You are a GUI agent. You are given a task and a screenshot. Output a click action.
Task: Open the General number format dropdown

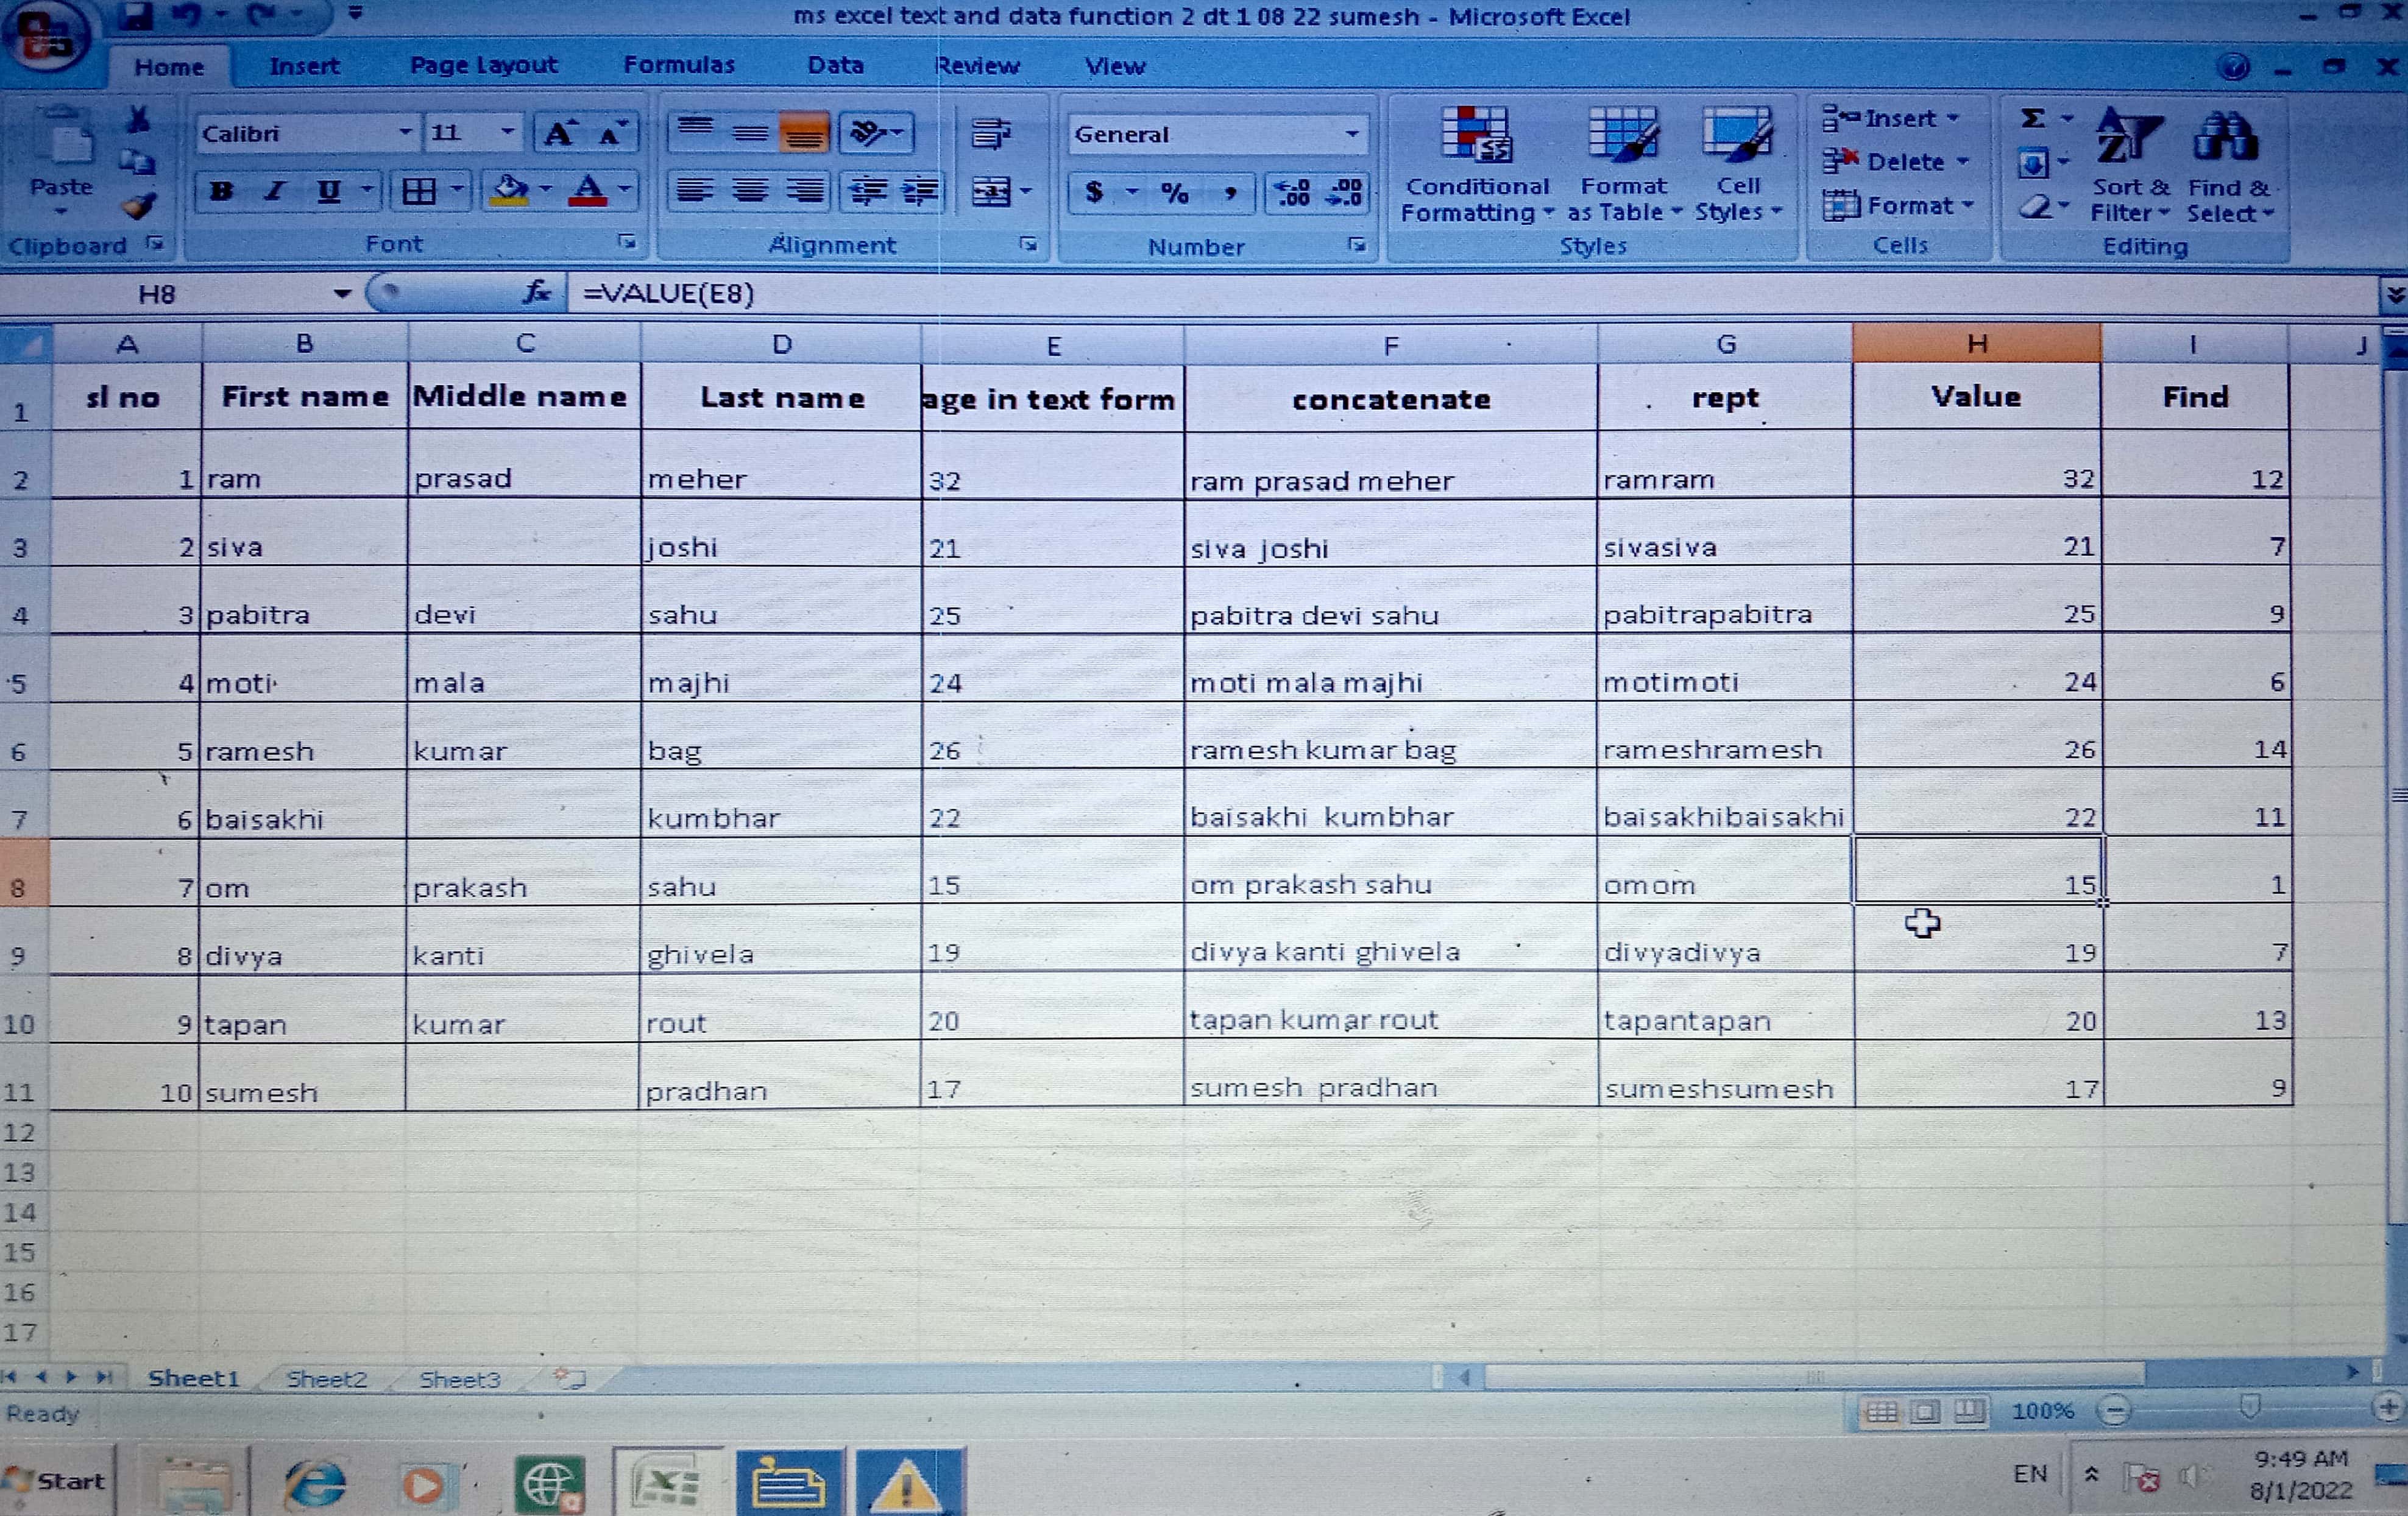click(x=1351, y=134)
